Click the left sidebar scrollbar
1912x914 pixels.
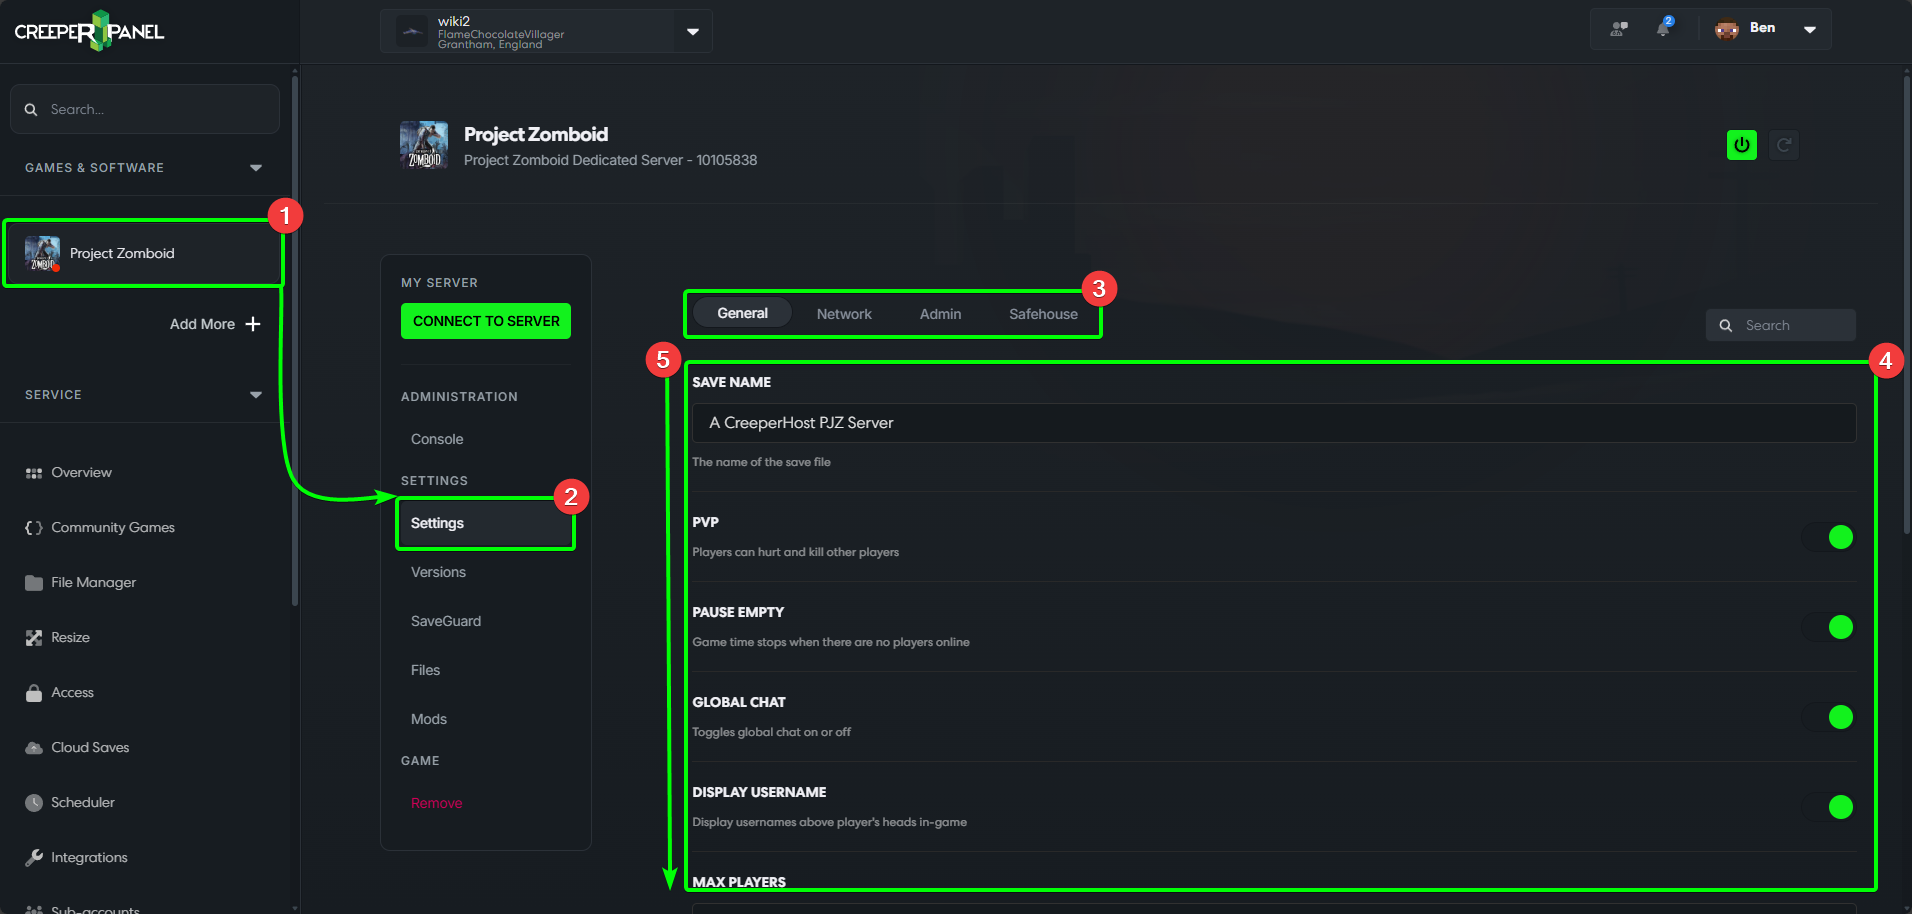(x=294, y=340)
